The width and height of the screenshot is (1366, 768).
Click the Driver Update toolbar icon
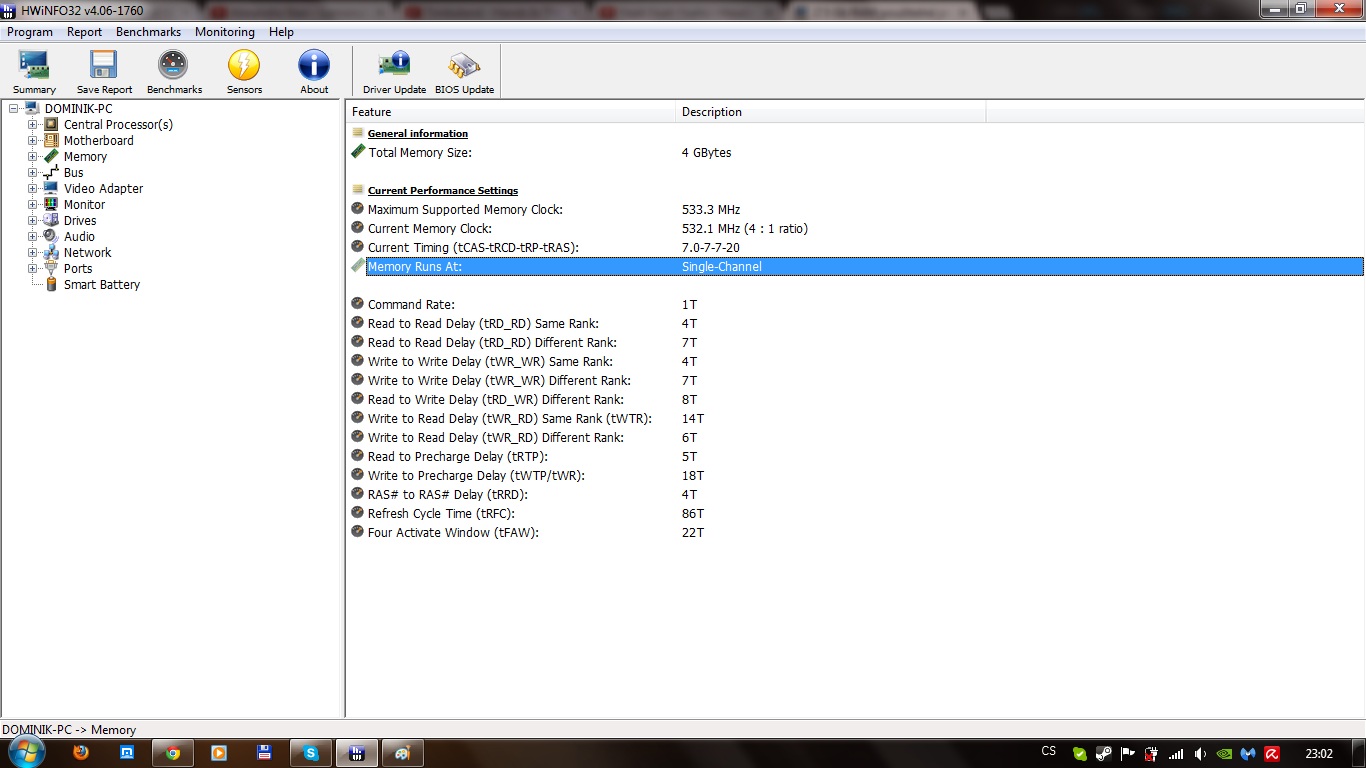tap(394, 72)
